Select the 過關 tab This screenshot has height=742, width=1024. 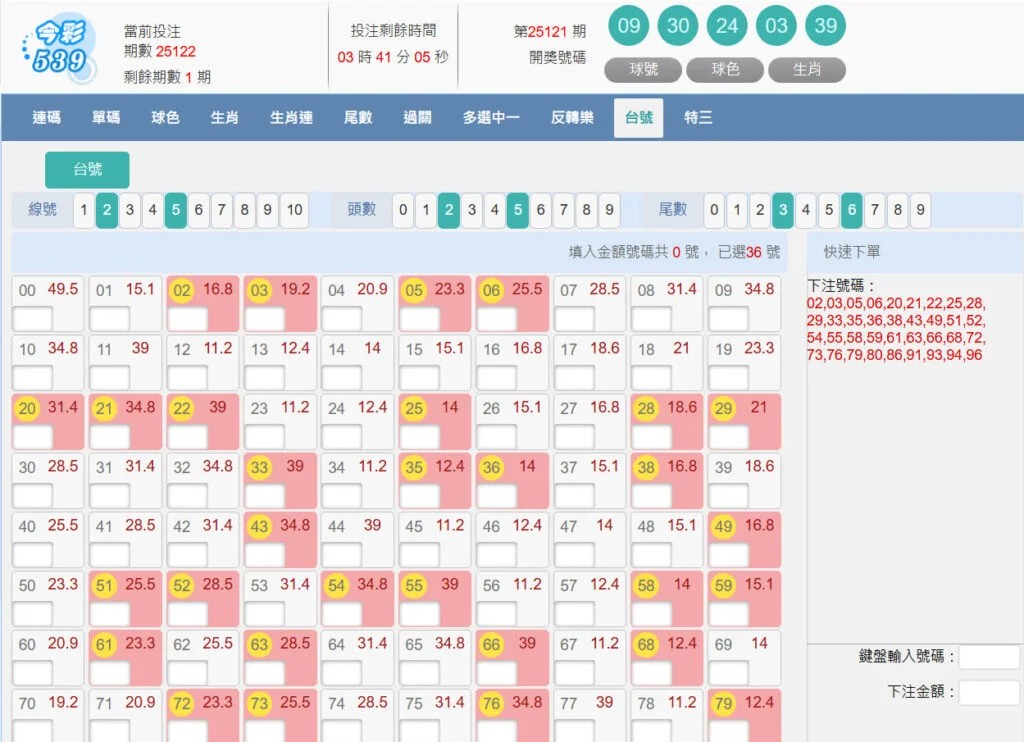pyautogui.click(x=417, y=117)
